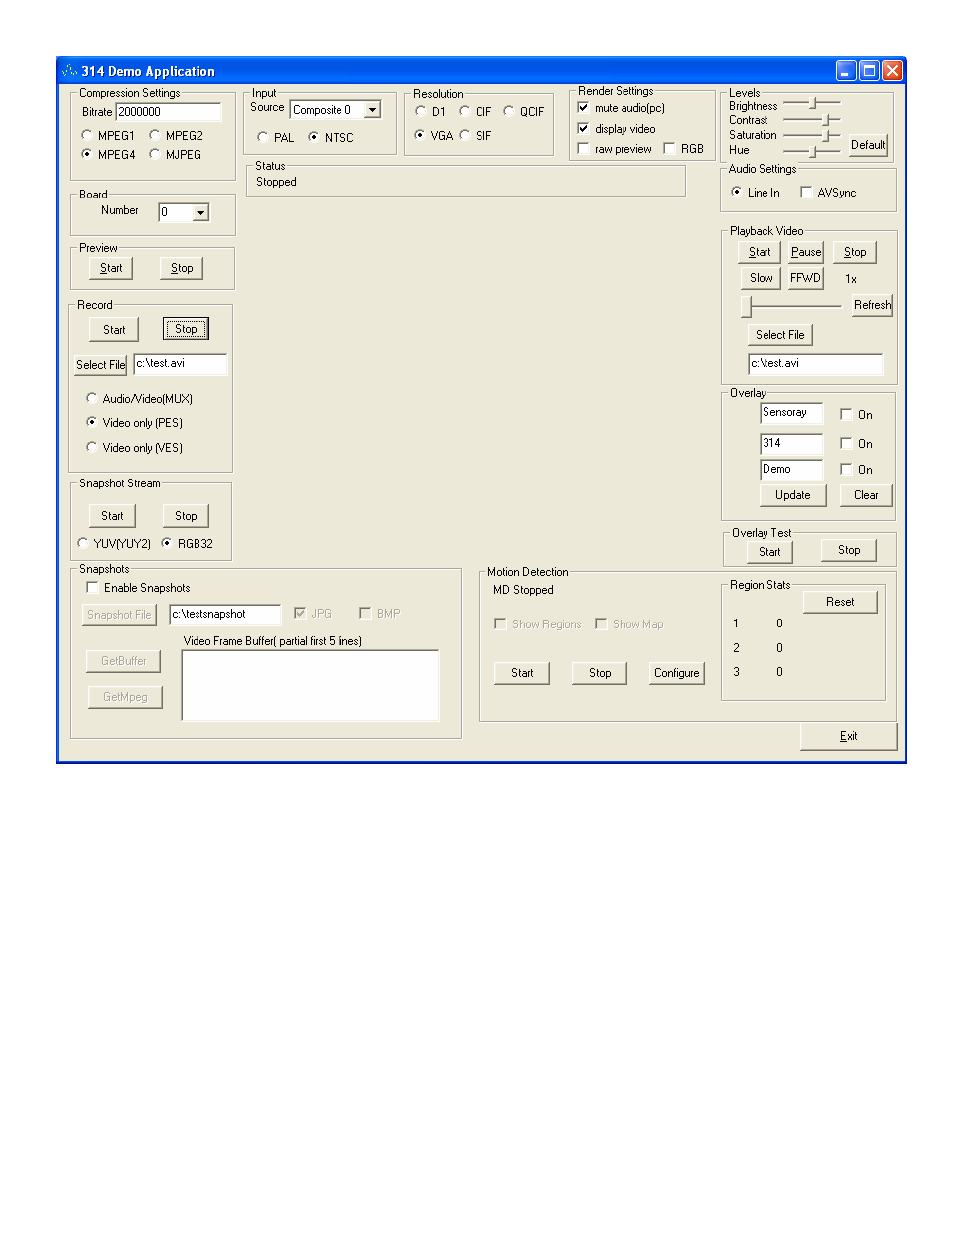Adjust the Saturation slider

(827, 135)
